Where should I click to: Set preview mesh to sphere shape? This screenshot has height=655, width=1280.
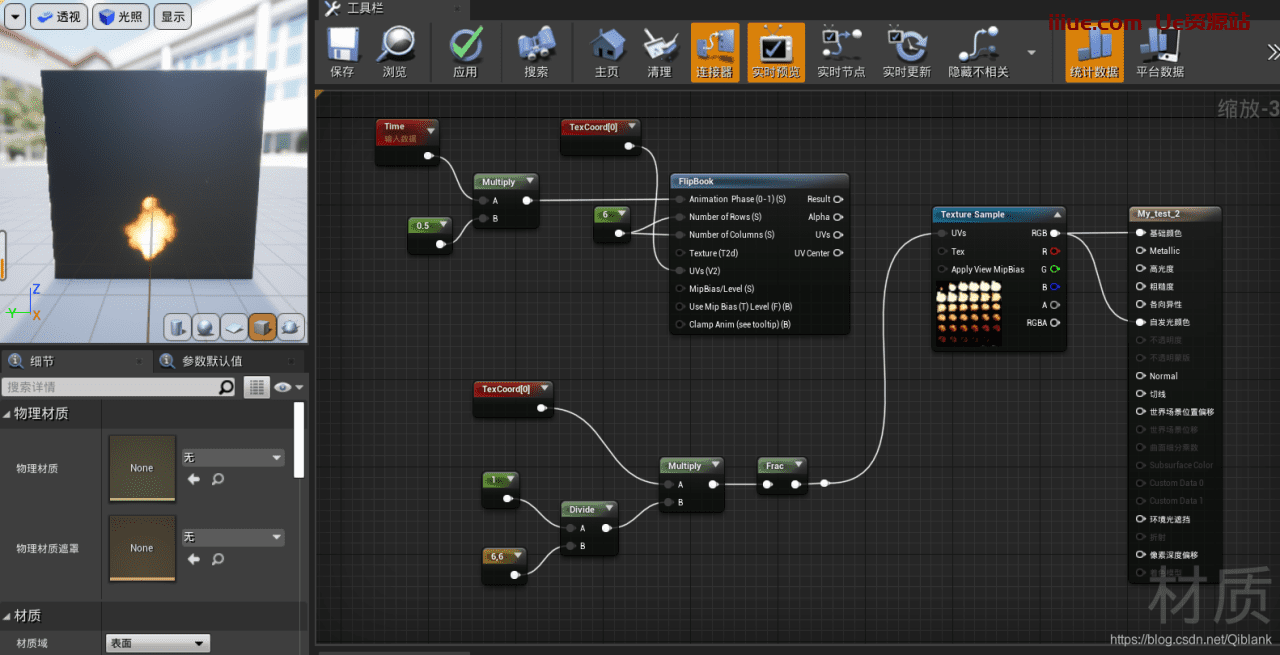206,327
